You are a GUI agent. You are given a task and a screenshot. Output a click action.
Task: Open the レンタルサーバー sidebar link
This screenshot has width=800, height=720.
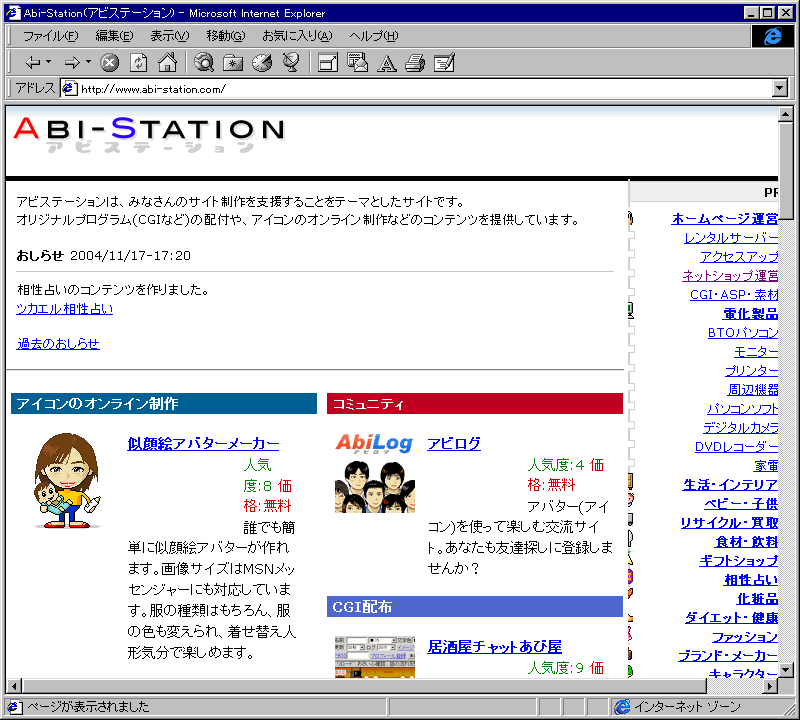pyautogui.click(x=731, y=238)
